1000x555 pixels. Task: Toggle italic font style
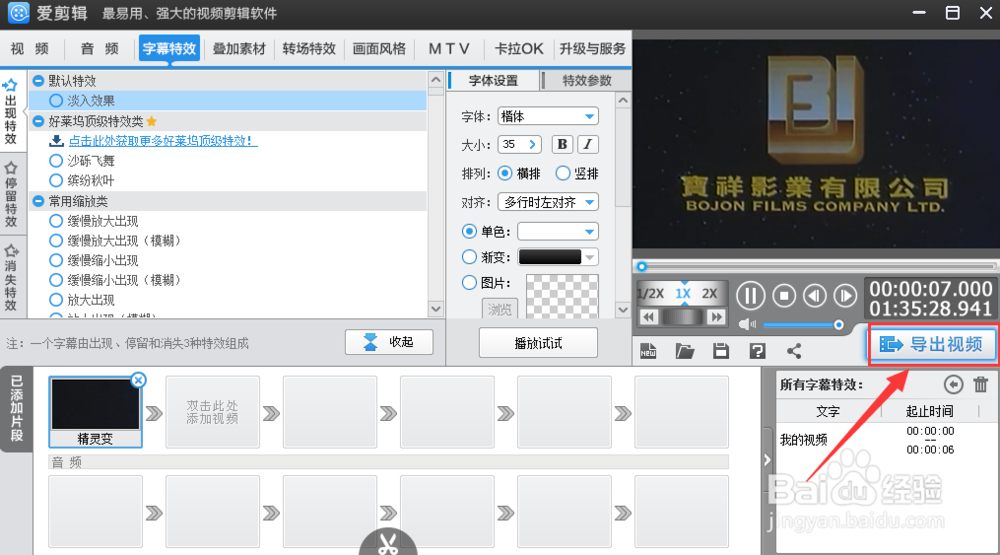[x=587, y=144]
